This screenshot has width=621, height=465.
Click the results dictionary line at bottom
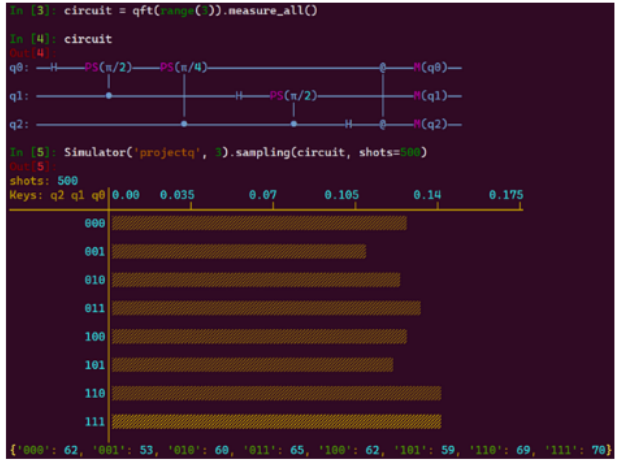click(308, 452)
